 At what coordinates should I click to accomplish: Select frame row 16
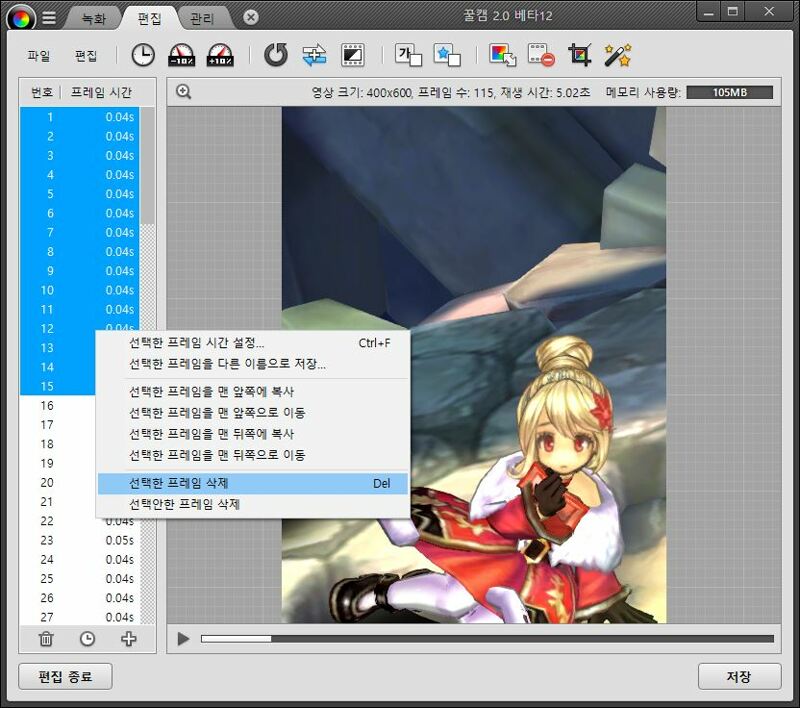point(58,406)
